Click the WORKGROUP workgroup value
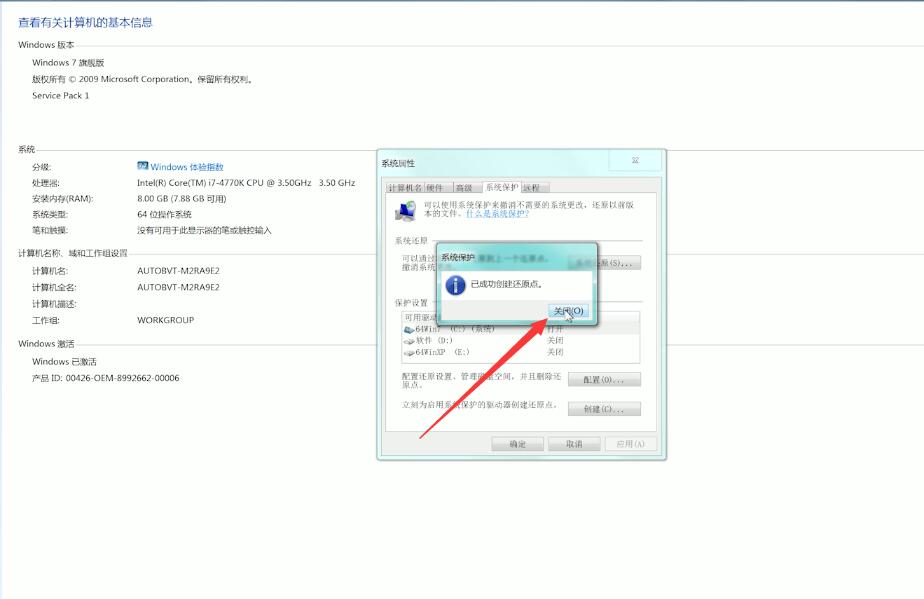 [x=166, y=320]
